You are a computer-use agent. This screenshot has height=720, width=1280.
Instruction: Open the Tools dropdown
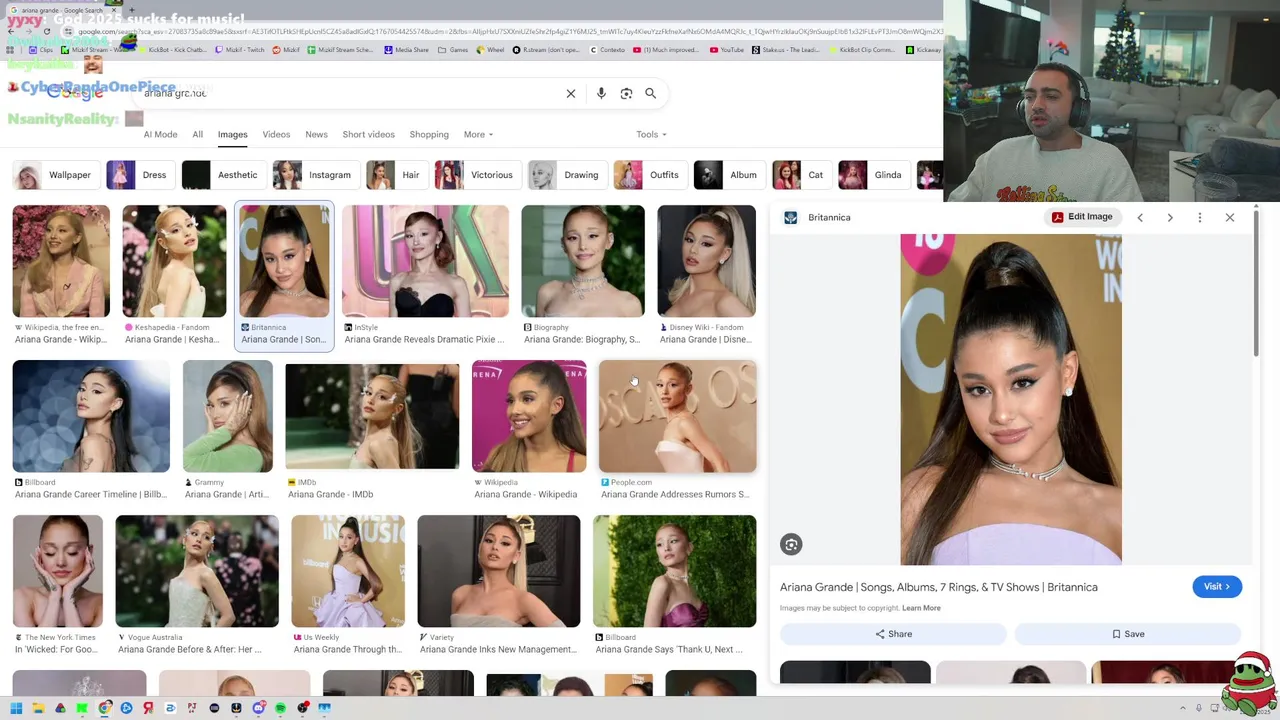[x=651, y=134]
